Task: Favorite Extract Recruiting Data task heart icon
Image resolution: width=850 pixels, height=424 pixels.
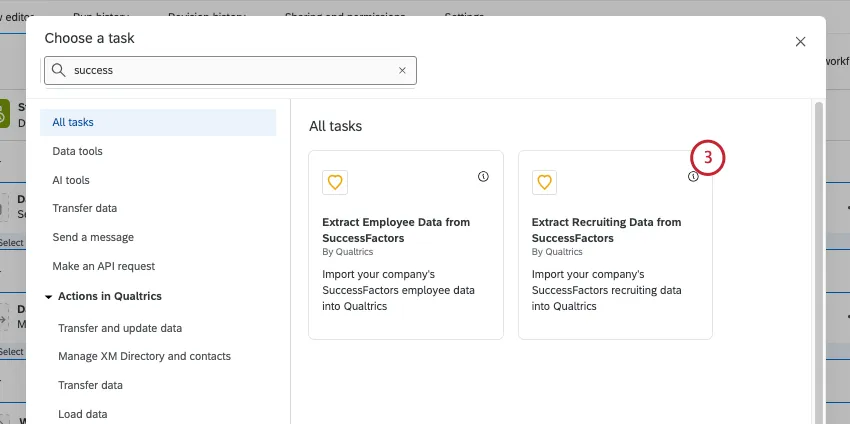Action: (x=544, y=182)
